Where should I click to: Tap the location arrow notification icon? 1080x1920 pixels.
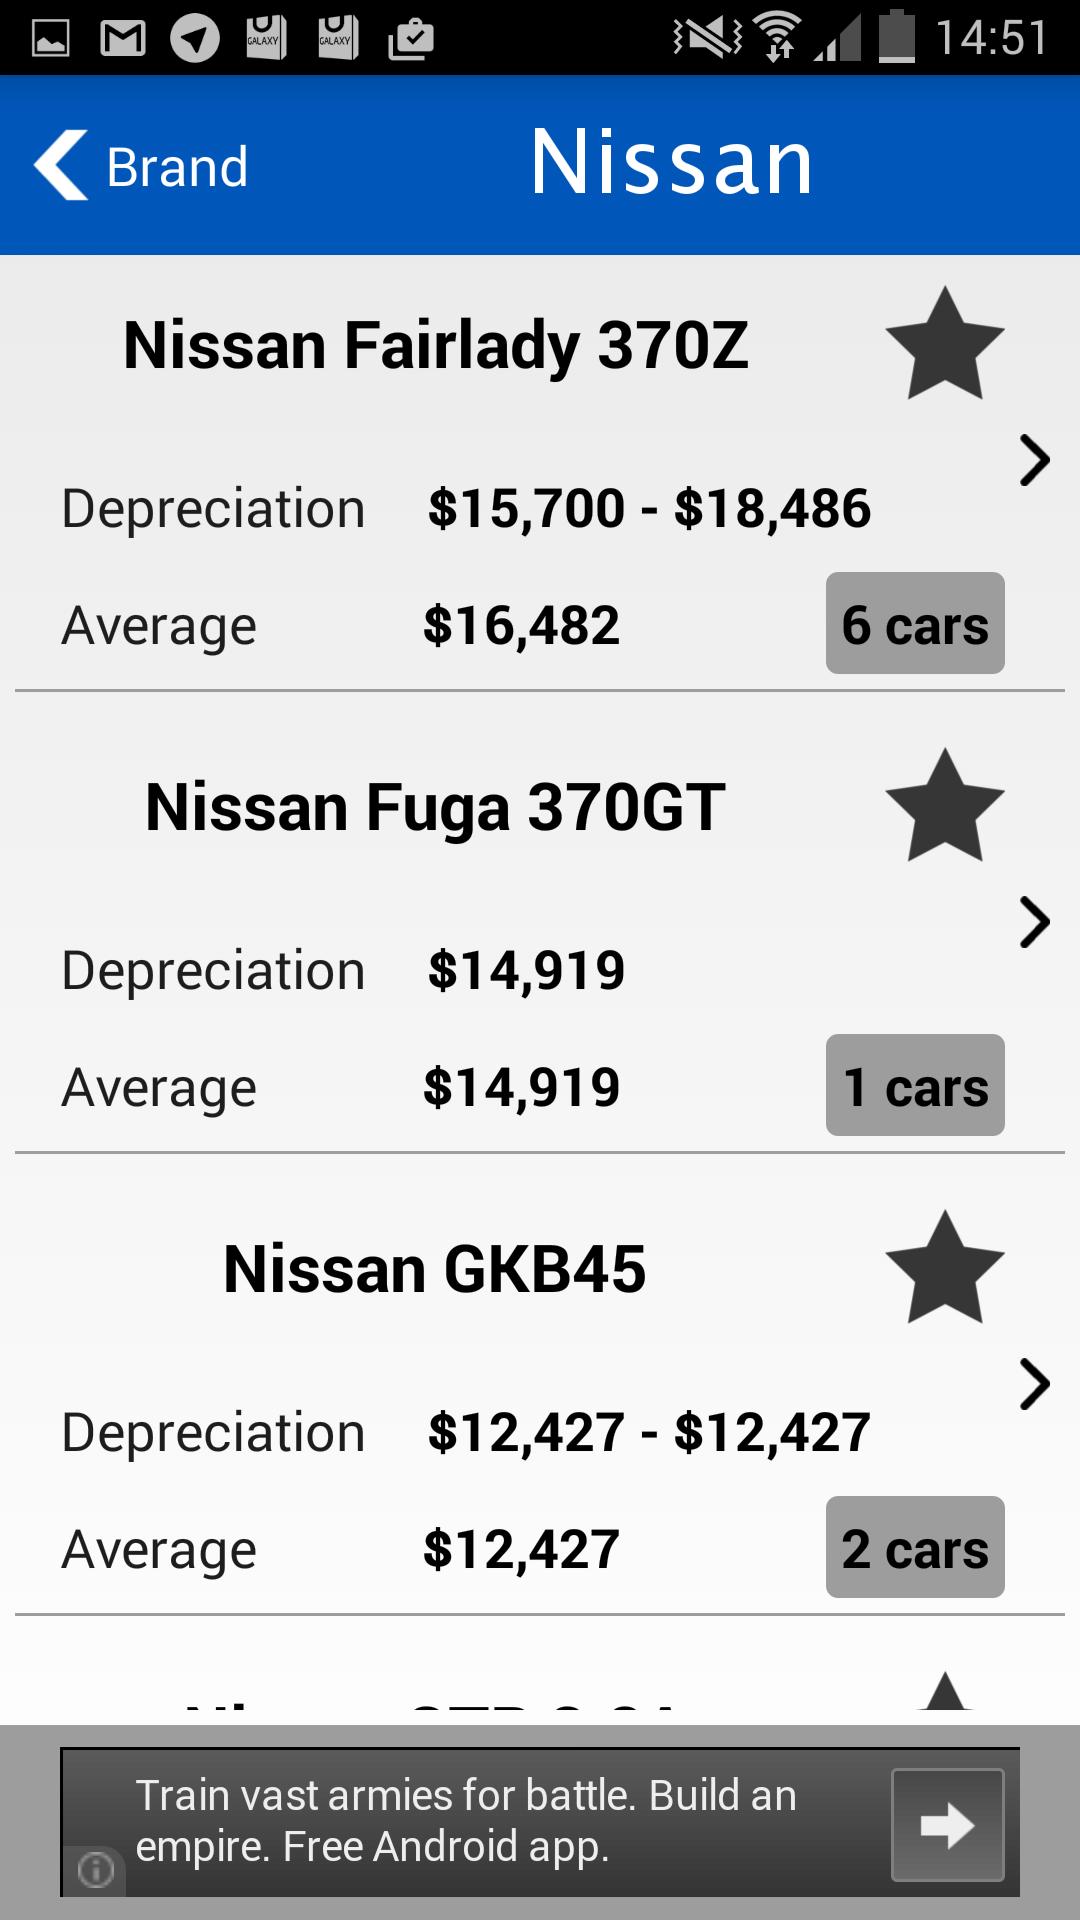pyautogui.click(x=195, y=39)
